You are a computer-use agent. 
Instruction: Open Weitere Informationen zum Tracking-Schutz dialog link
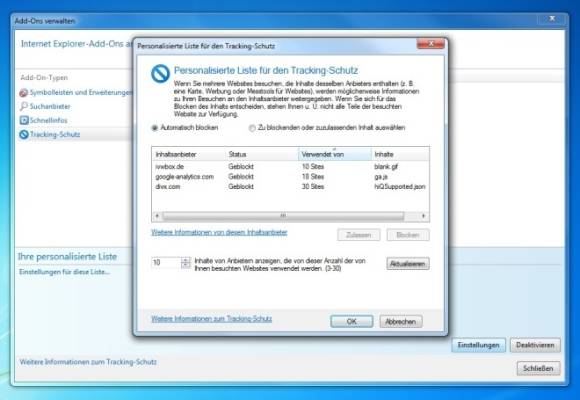[212, 319]
